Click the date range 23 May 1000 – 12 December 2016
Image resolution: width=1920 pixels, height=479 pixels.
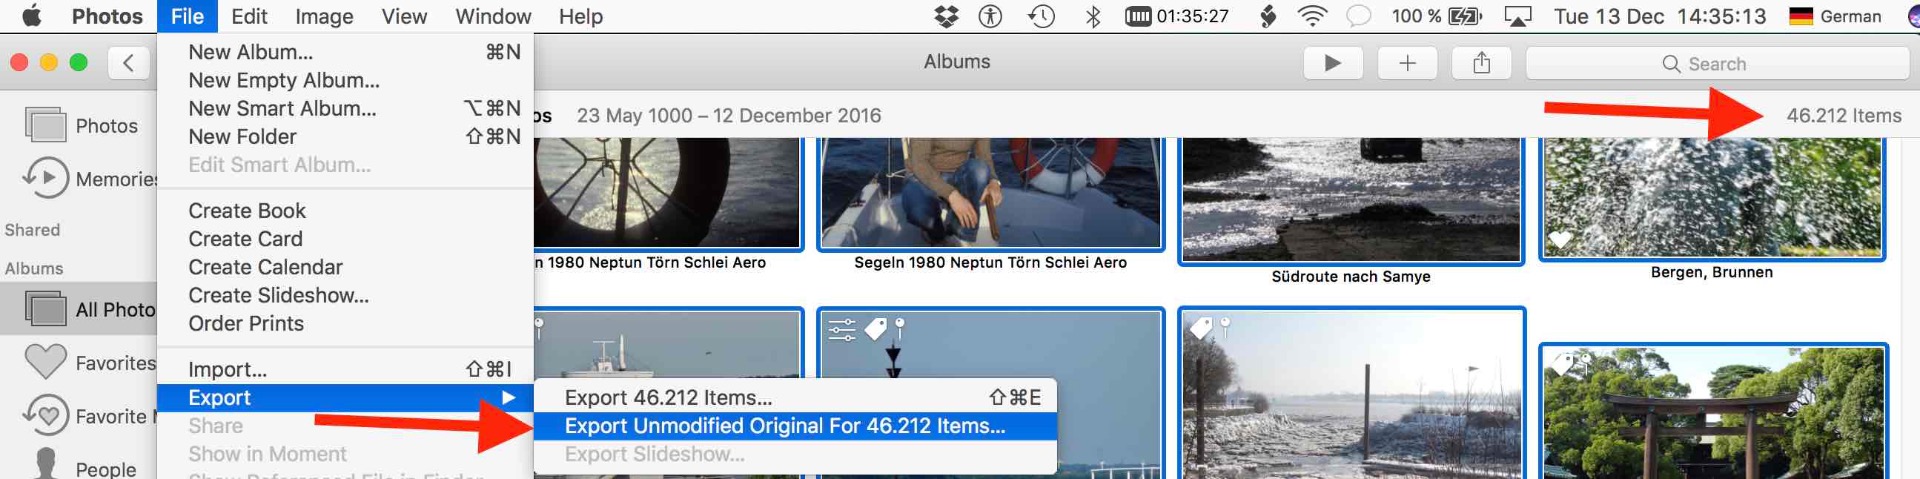point(729,116)
